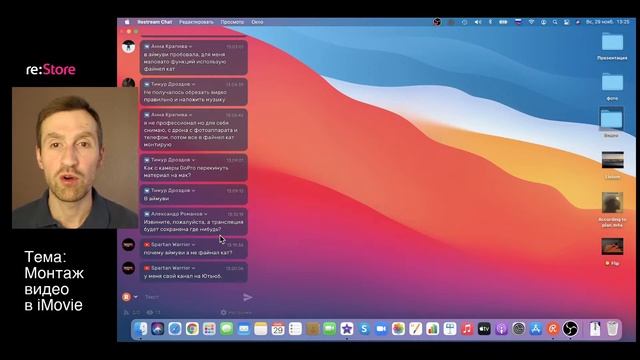Open Finder from the Dock
640x360 pixels.
141,329
